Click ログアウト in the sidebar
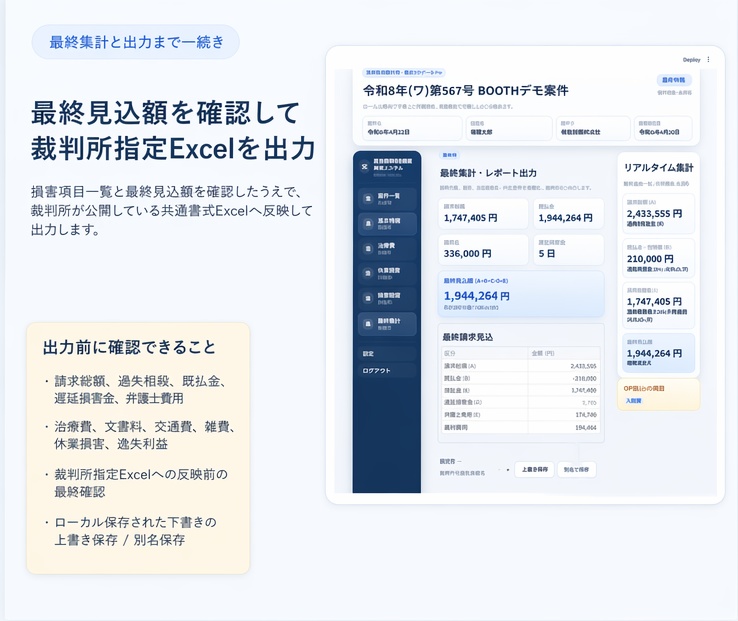738x621 pixels. coord(387,371)
